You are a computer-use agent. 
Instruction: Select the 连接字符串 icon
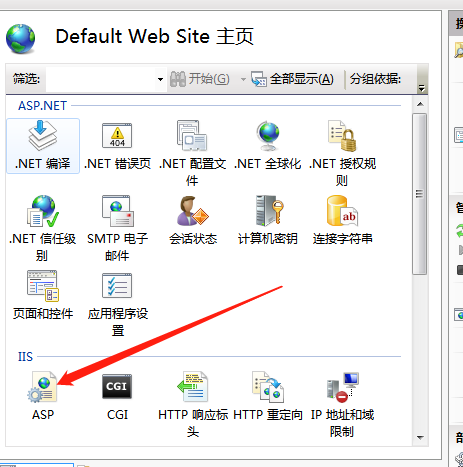342,211
